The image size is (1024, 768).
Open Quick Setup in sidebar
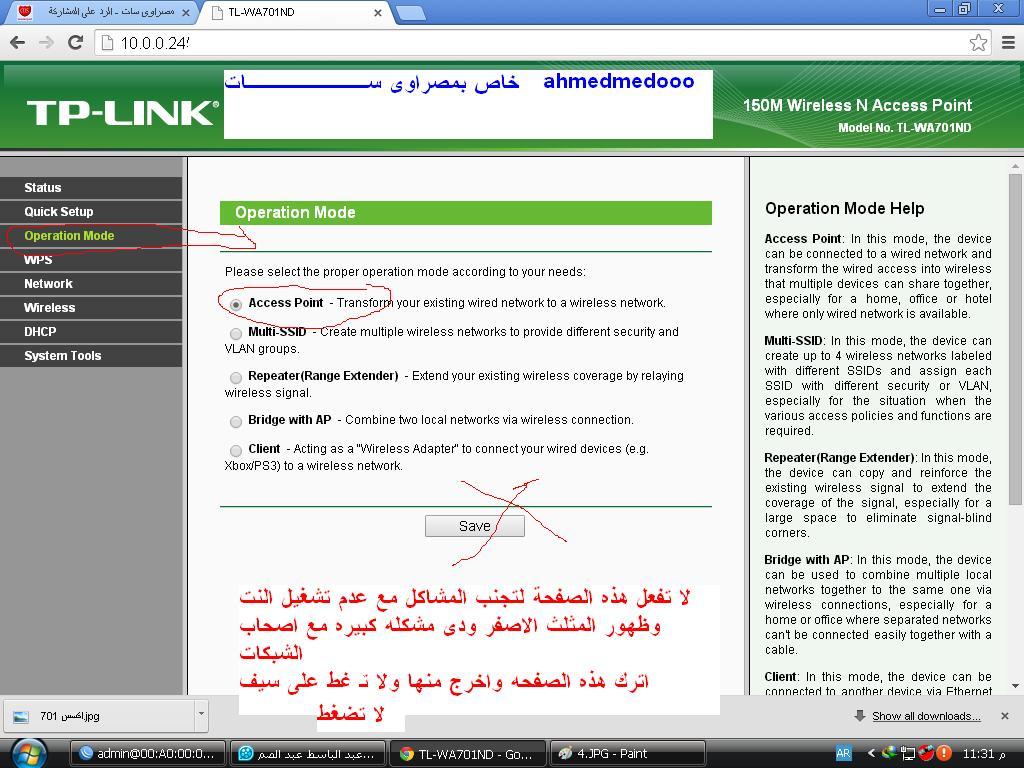tap(91, 212)
